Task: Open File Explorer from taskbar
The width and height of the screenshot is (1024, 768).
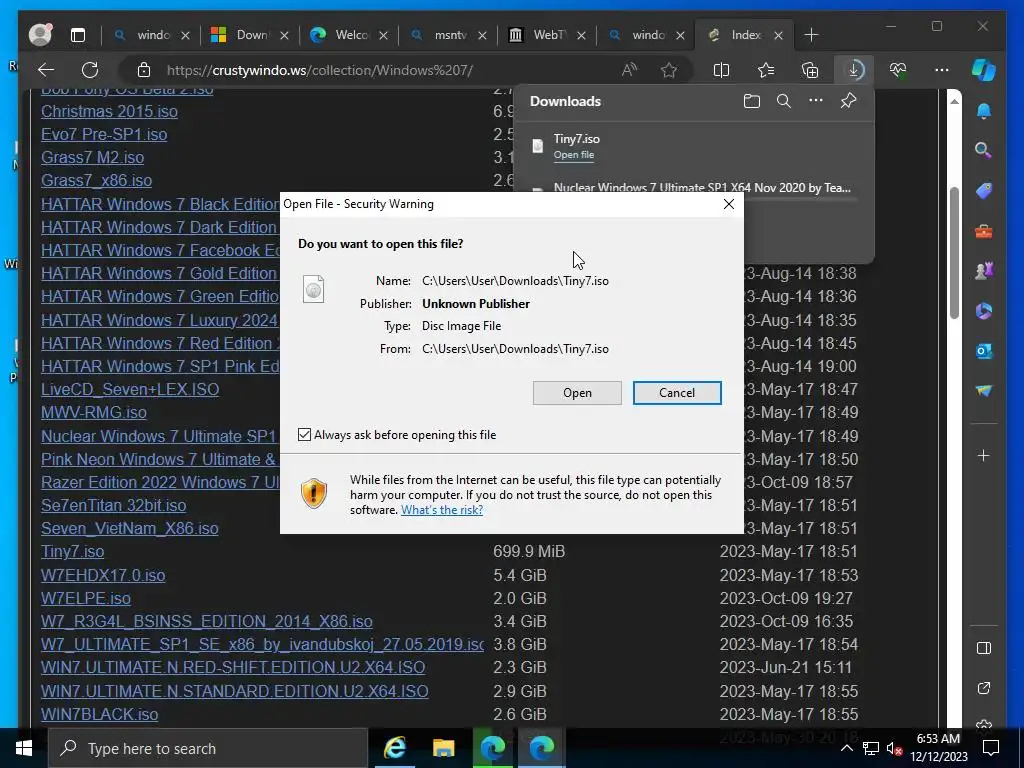Action: coord(443,748)
